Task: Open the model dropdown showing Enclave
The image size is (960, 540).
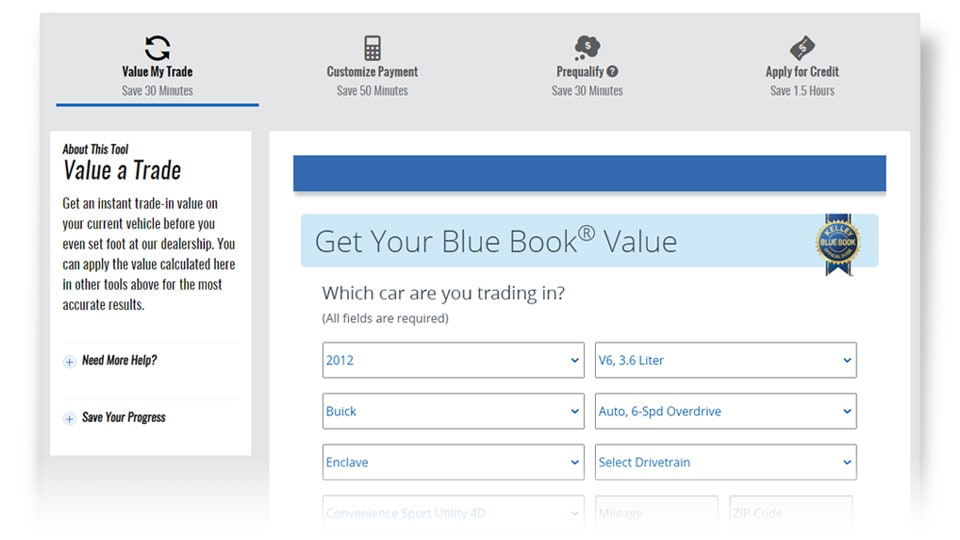Action: [x=453, y=462]
